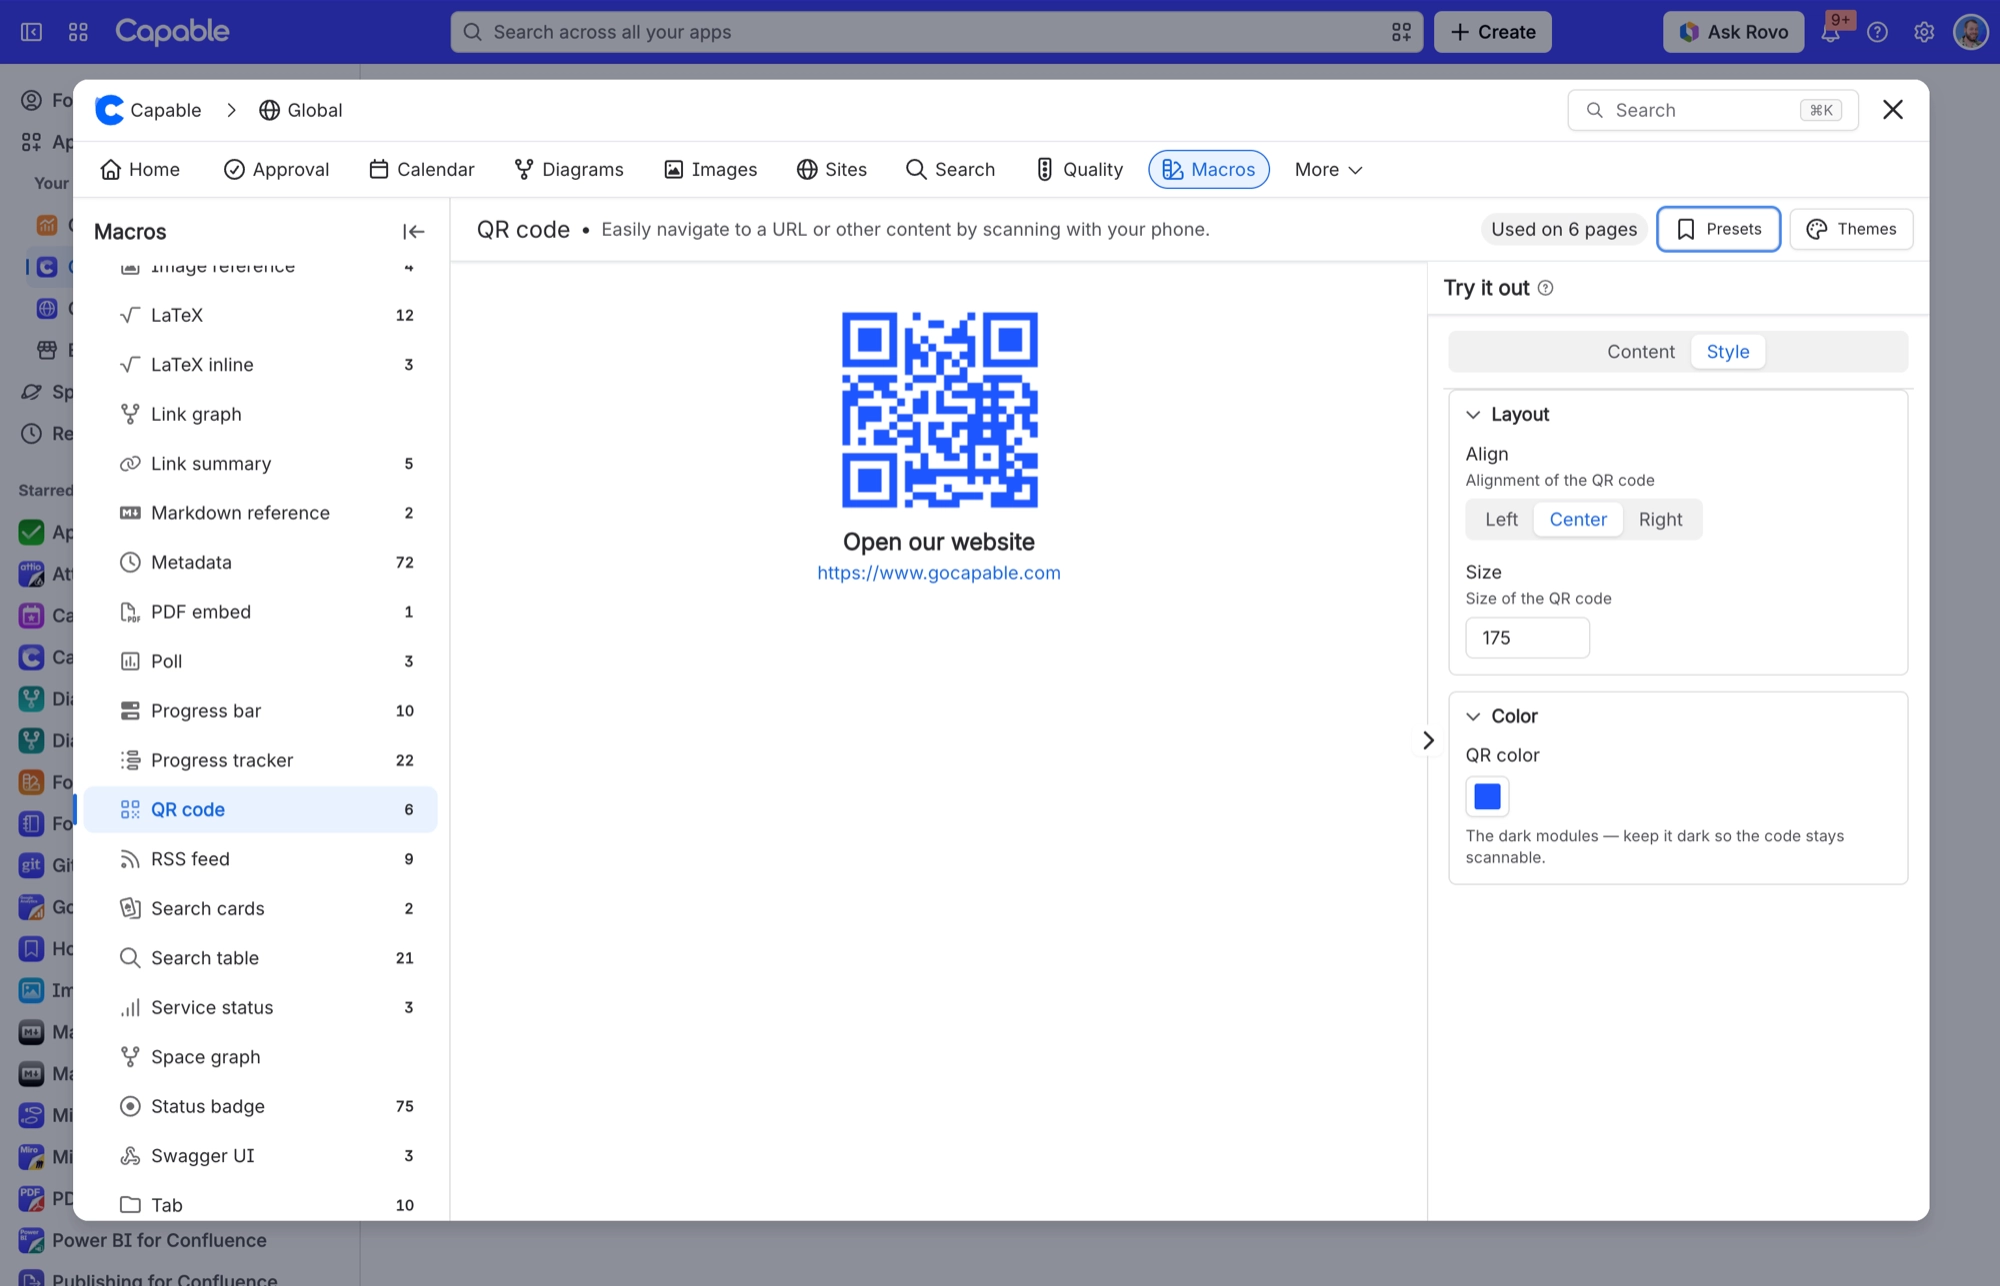This screenshot has width=2000, height=1286.
Task: Close the Capable dialog with X
Action: tap(1892, 110)
